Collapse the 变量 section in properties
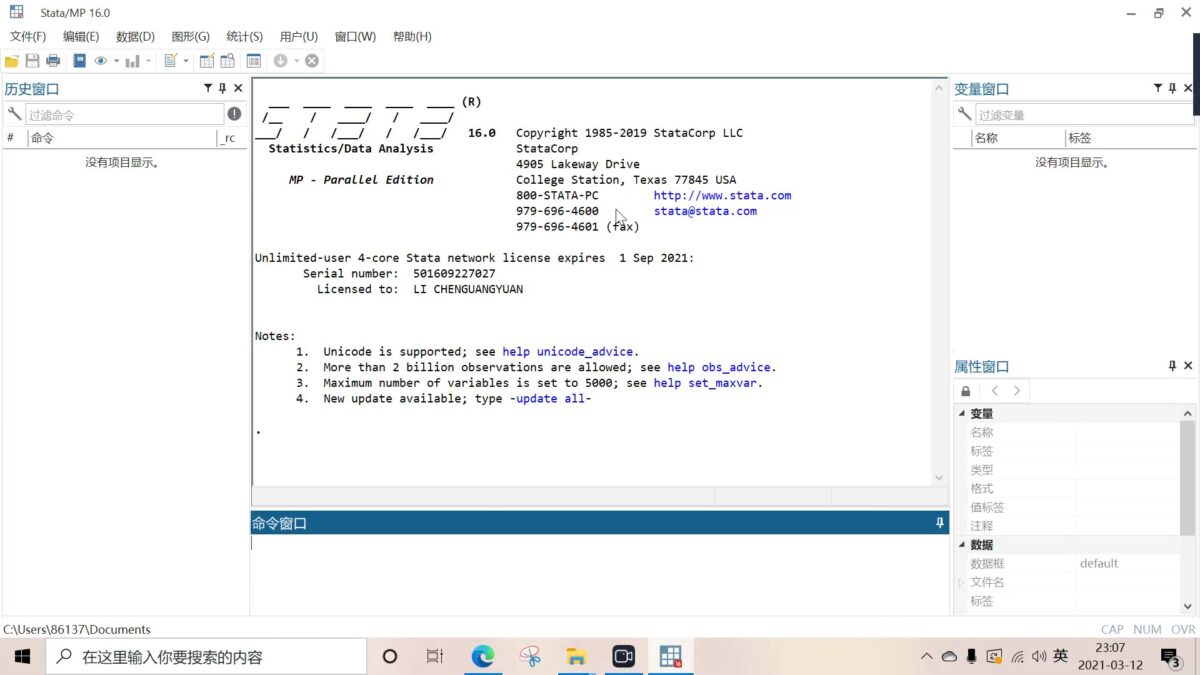This screenshot has width=1200, height=675. click(x=962, y=414)
